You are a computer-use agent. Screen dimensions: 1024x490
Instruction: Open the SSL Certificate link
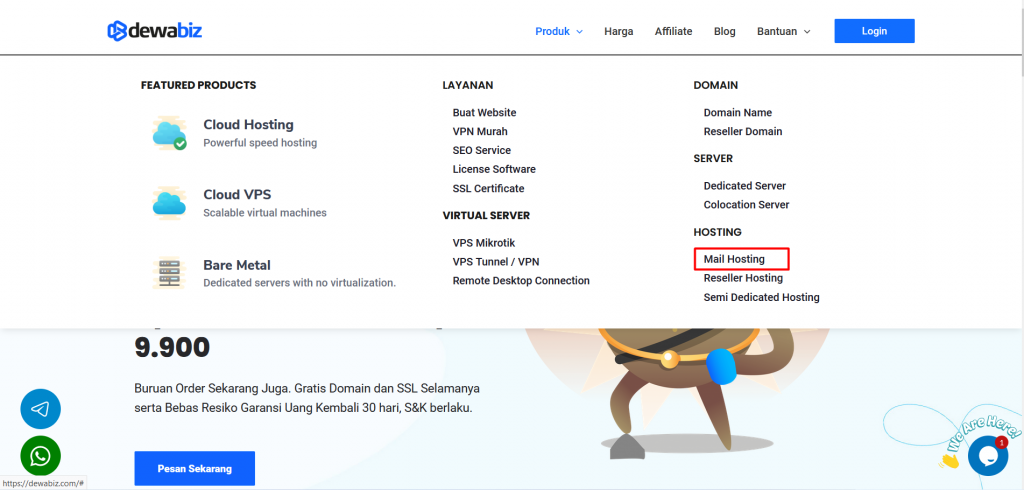(x=488, y=188)
